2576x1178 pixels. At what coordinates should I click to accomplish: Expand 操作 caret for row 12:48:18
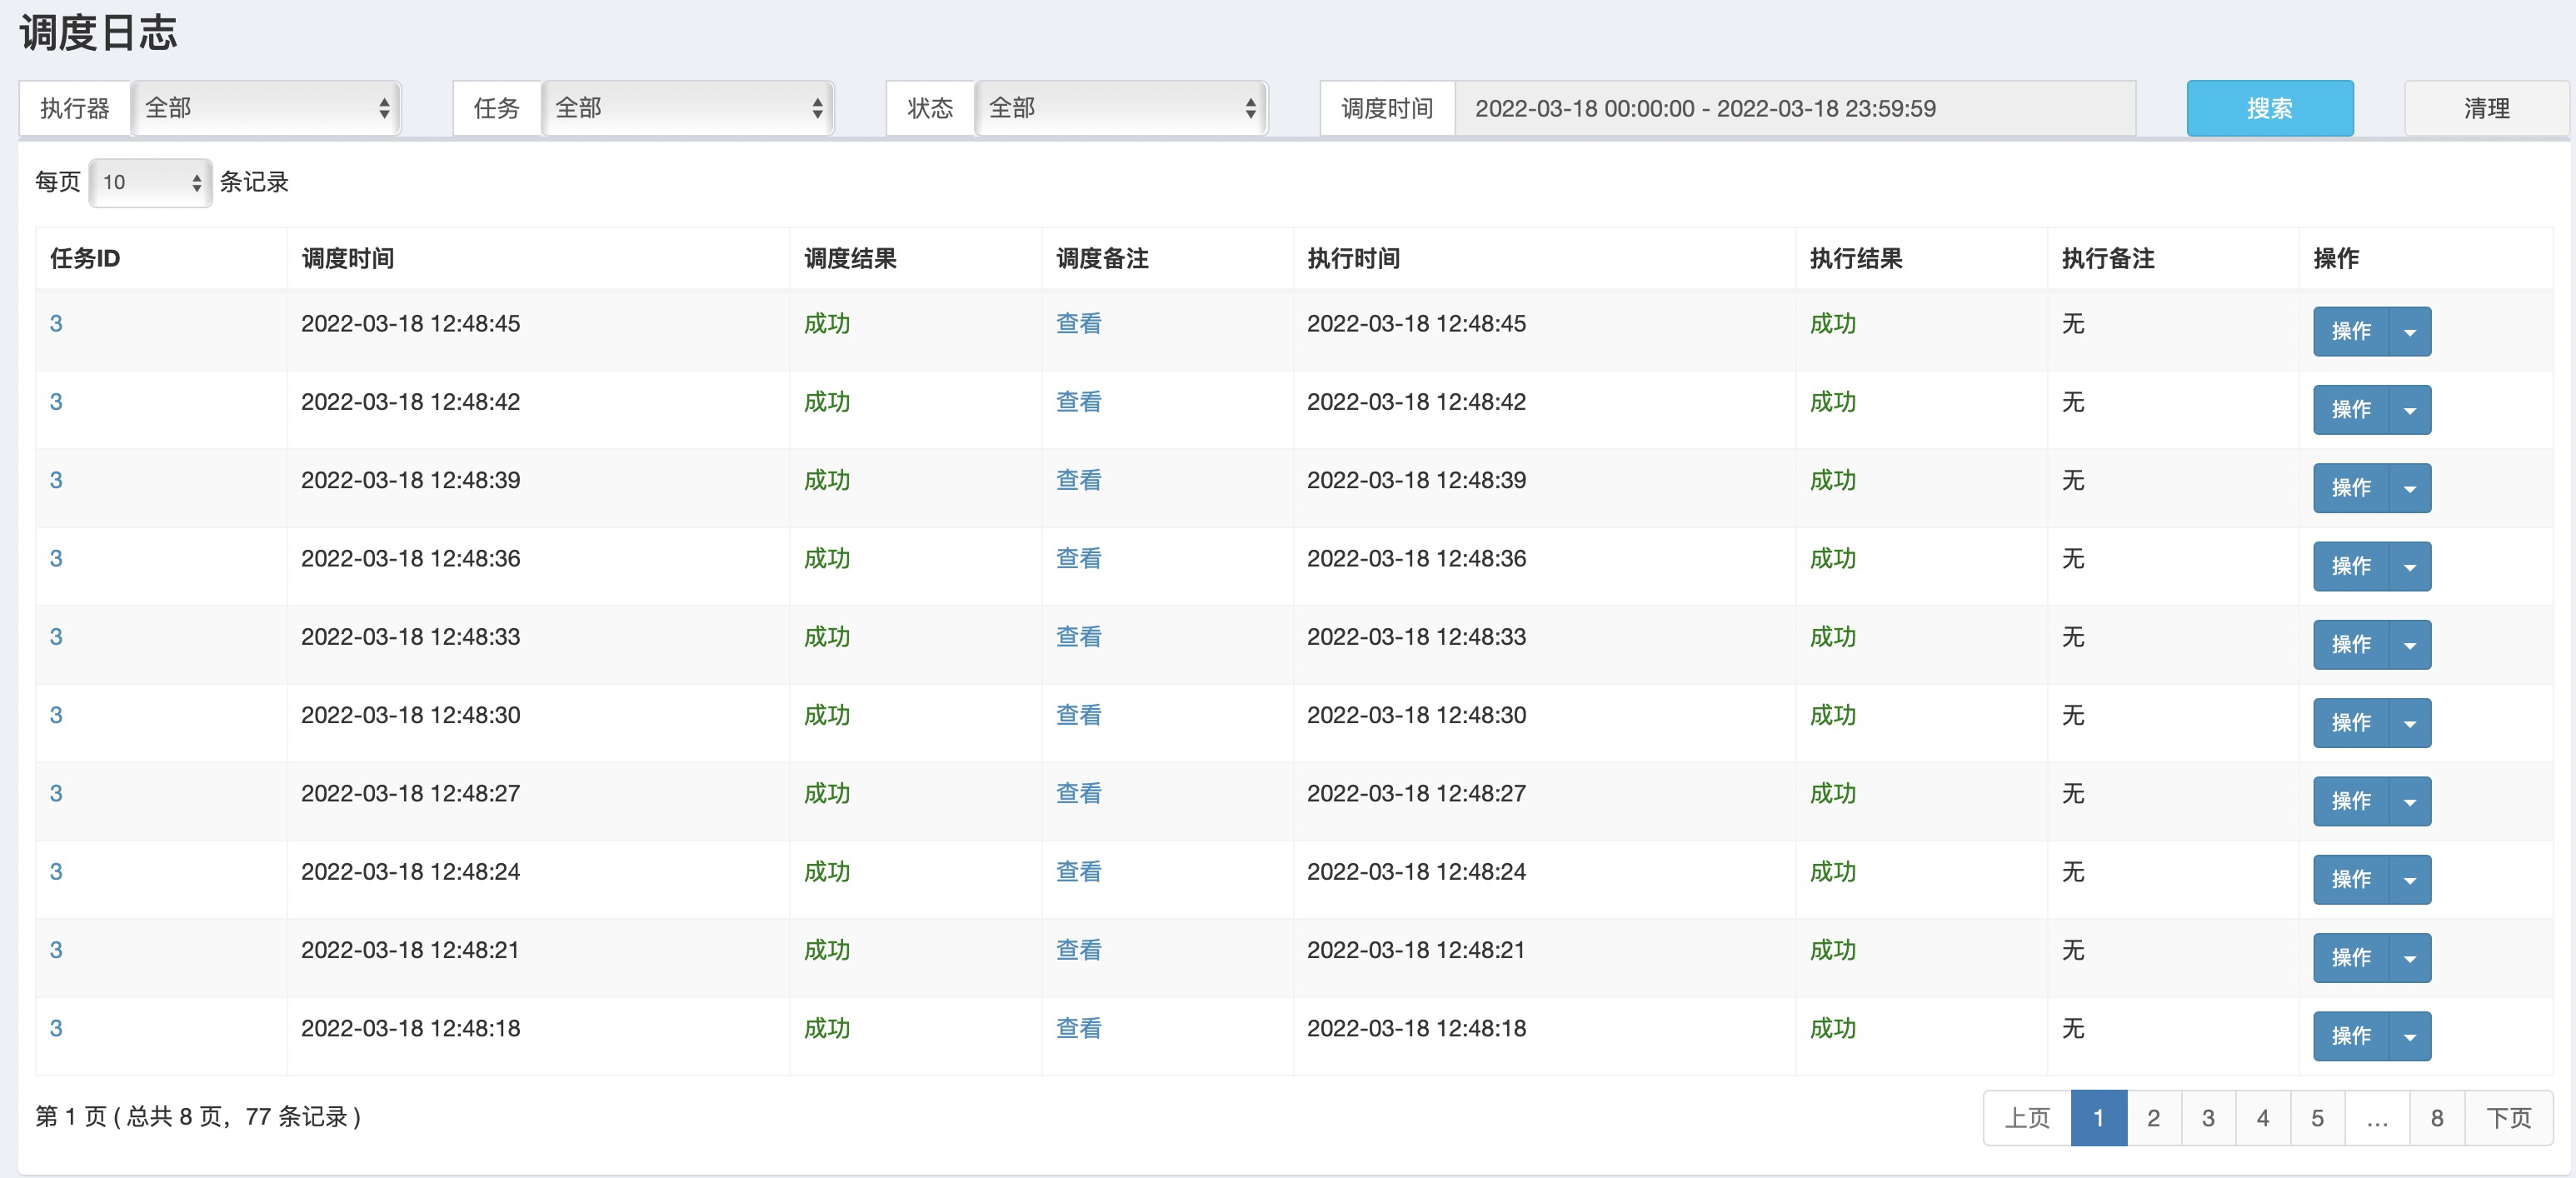pyautogui.click(x=2410, y=1036)
